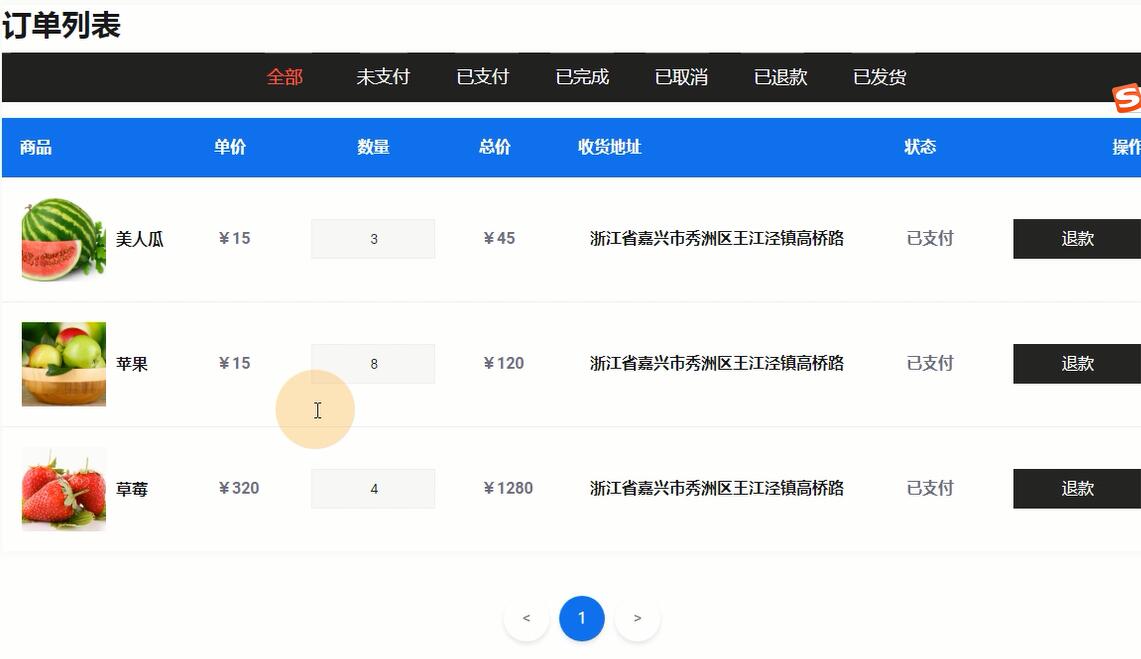Open the 已支付 tab
This screenshot has width=1141, height=659.
(x=482, y=77)
